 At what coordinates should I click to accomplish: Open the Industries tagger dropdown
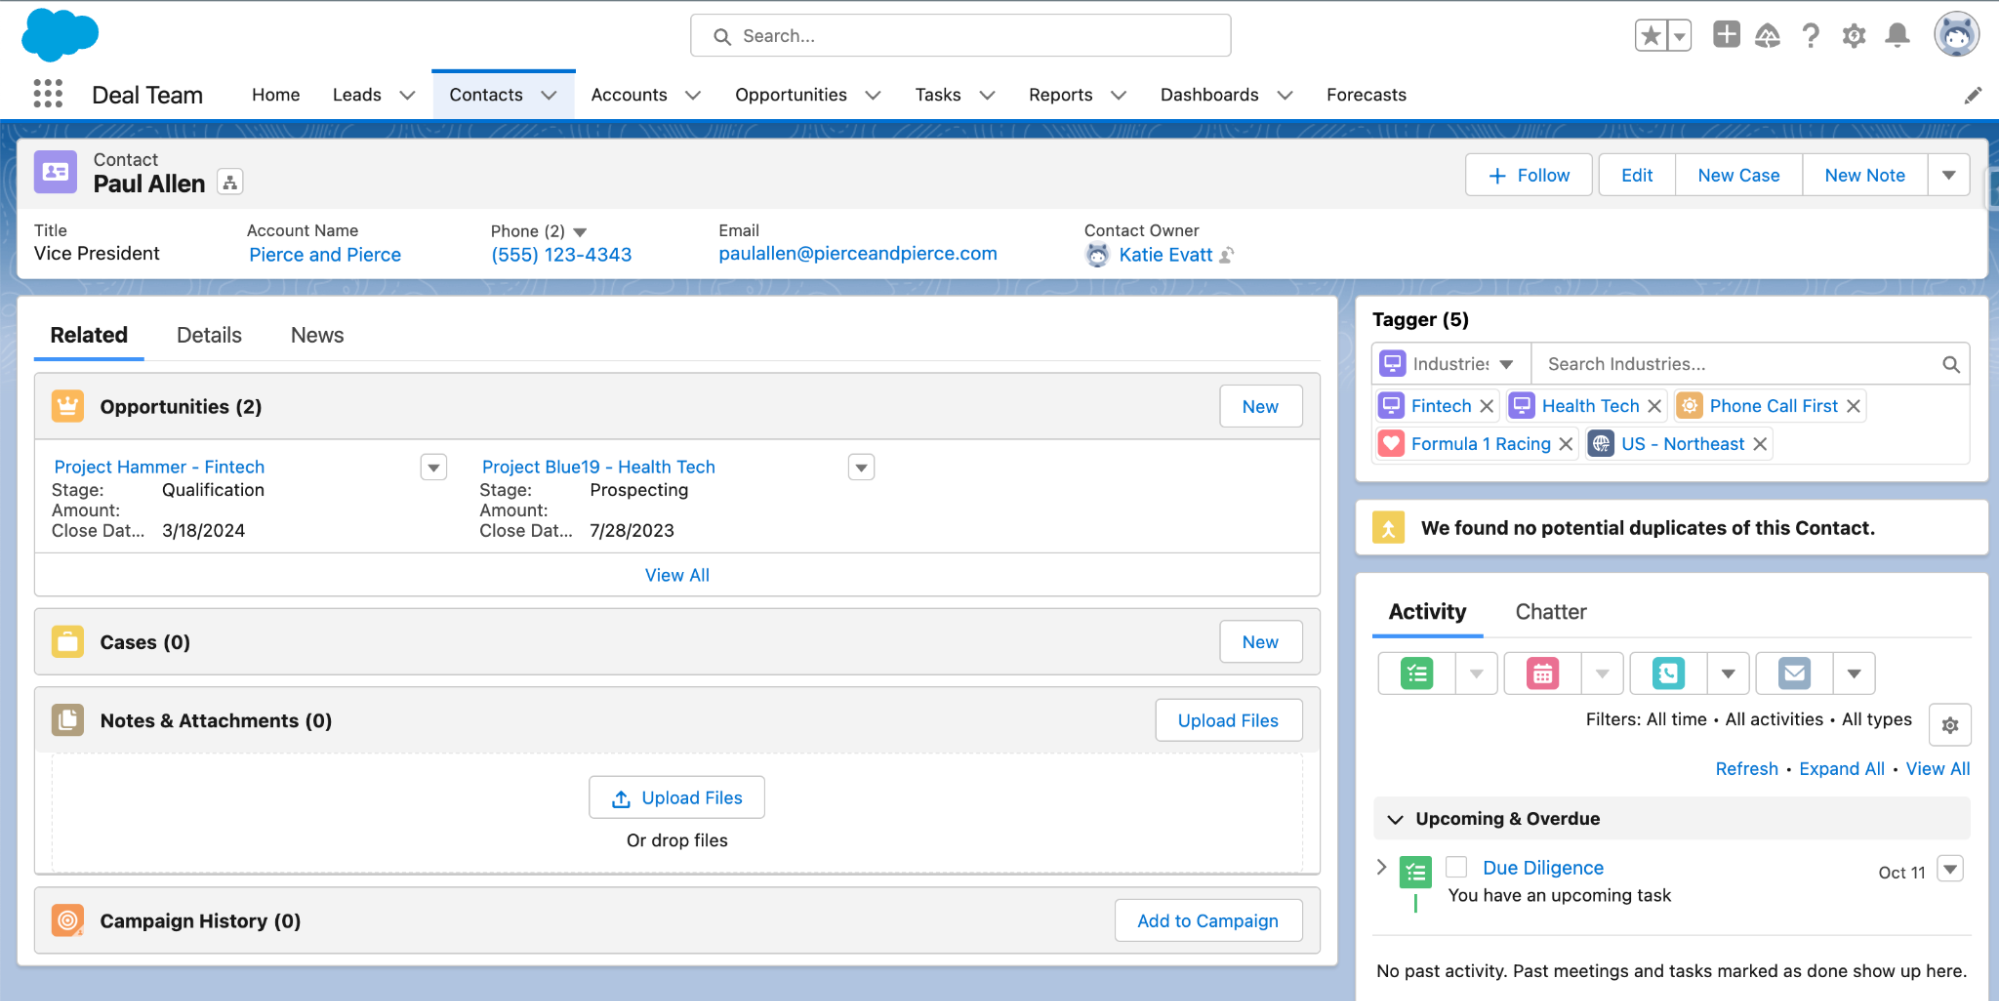[x=1506, y=364]
